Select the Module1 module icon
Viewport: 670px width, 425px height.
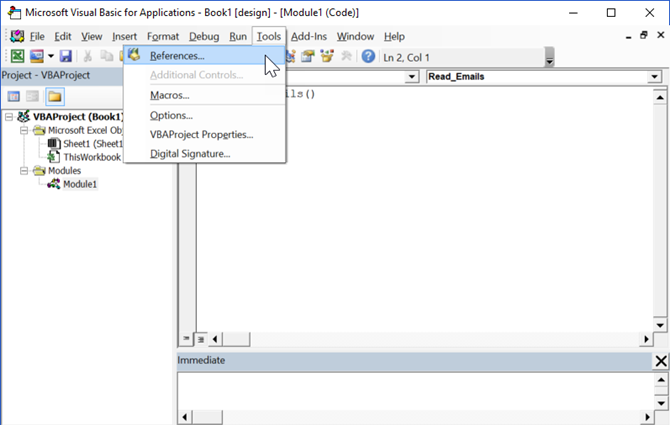53,184
